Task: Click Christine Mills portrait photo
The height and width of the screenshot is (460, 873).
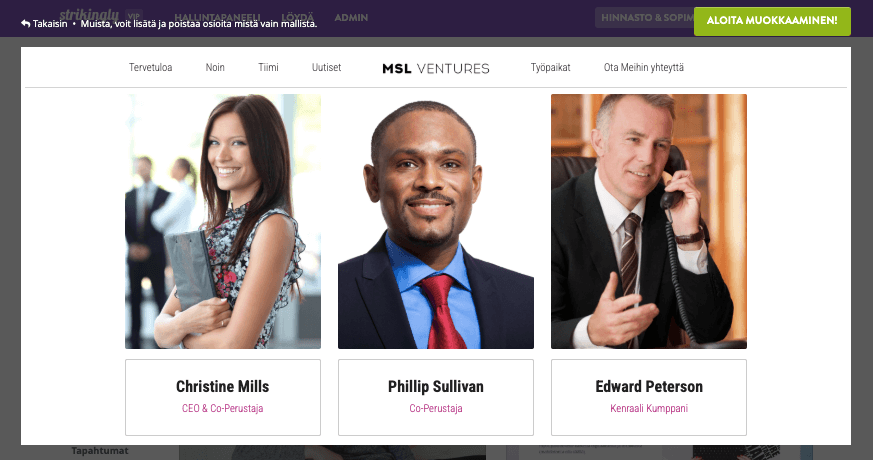Action: 223,221
